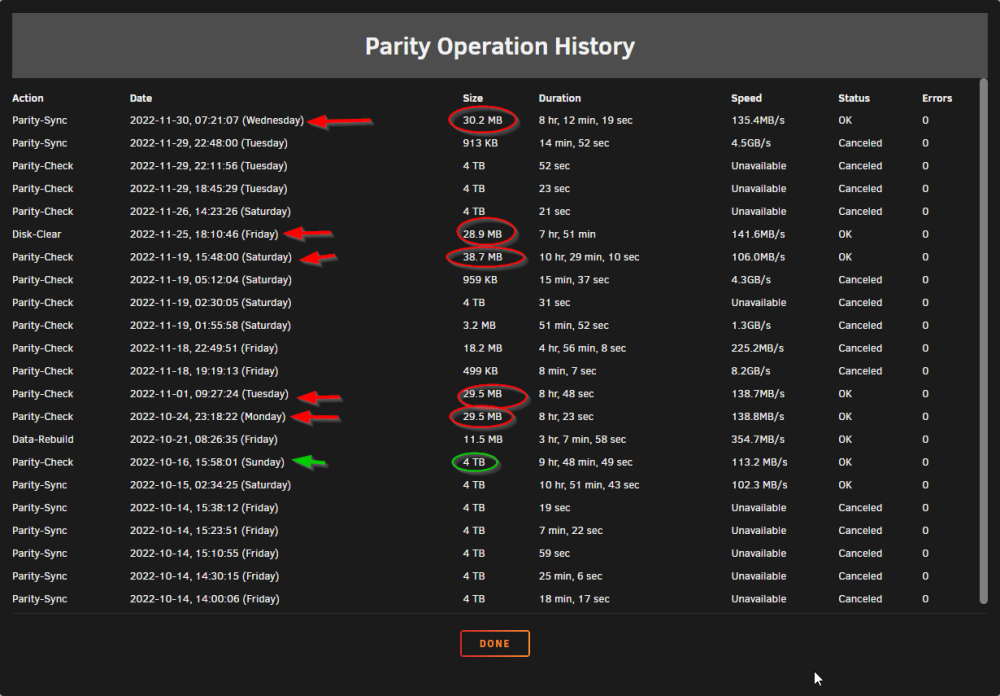Select the date 2022-11-30, 07:21:07 (Wednesday)
This screenshot has width=1000, height=696.
(x=217, y=121)
